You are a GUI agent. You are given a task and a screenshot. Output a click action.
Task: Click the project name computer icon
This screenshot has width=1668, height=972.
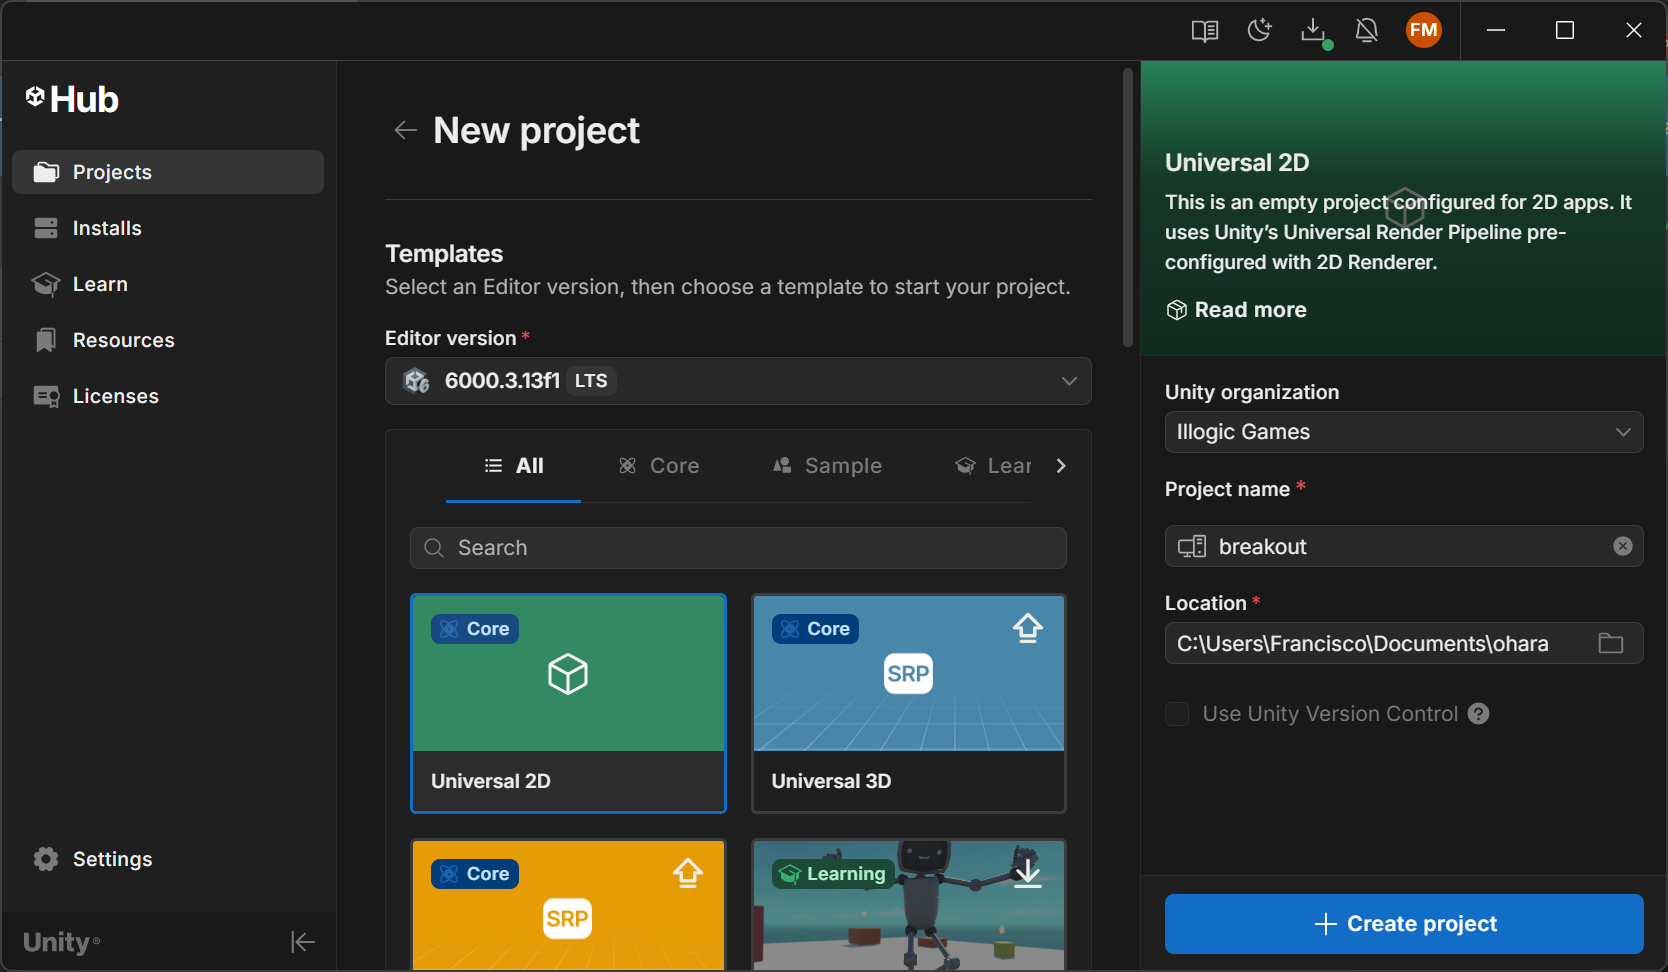tap(1192, 546)
